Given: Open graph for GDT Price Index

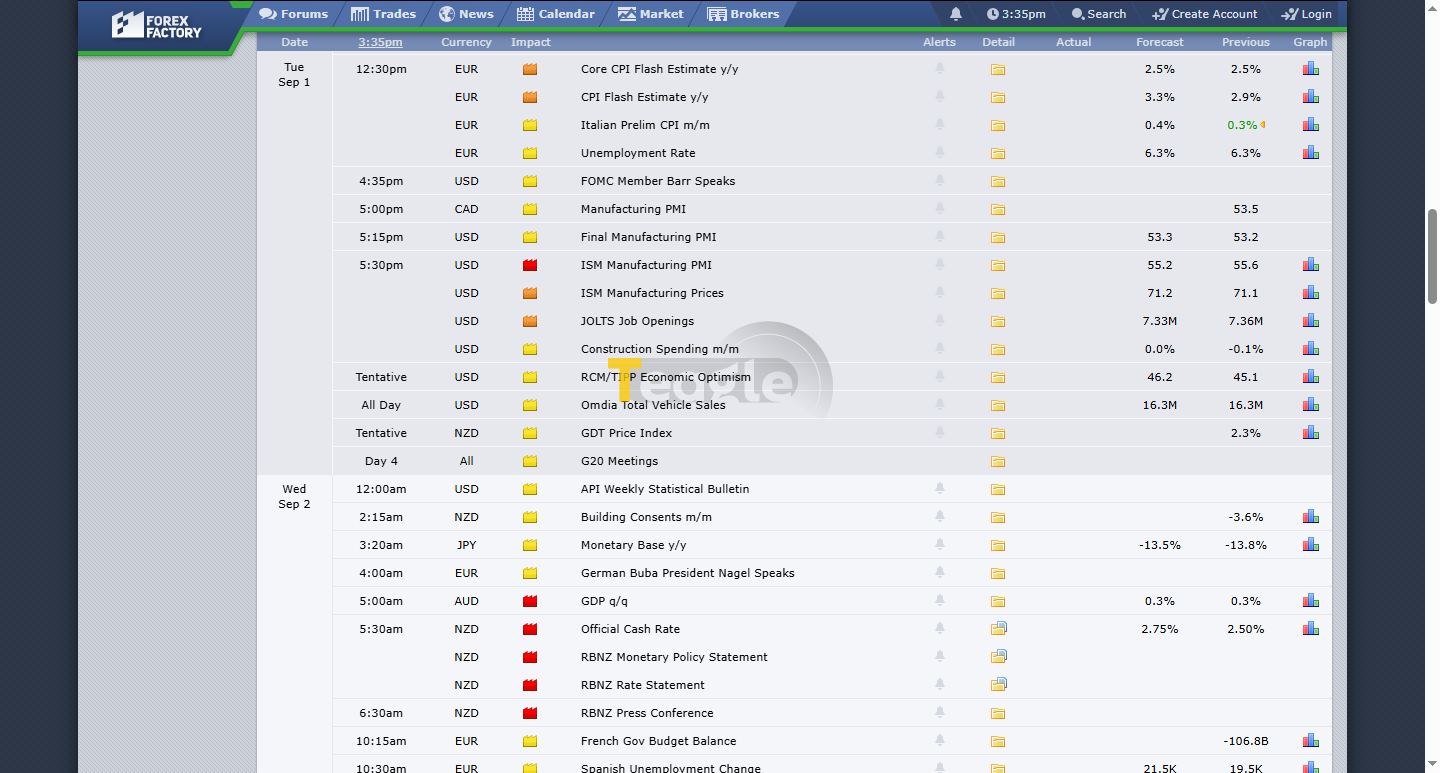Looking at the screenshot, I should point(1310,433).
